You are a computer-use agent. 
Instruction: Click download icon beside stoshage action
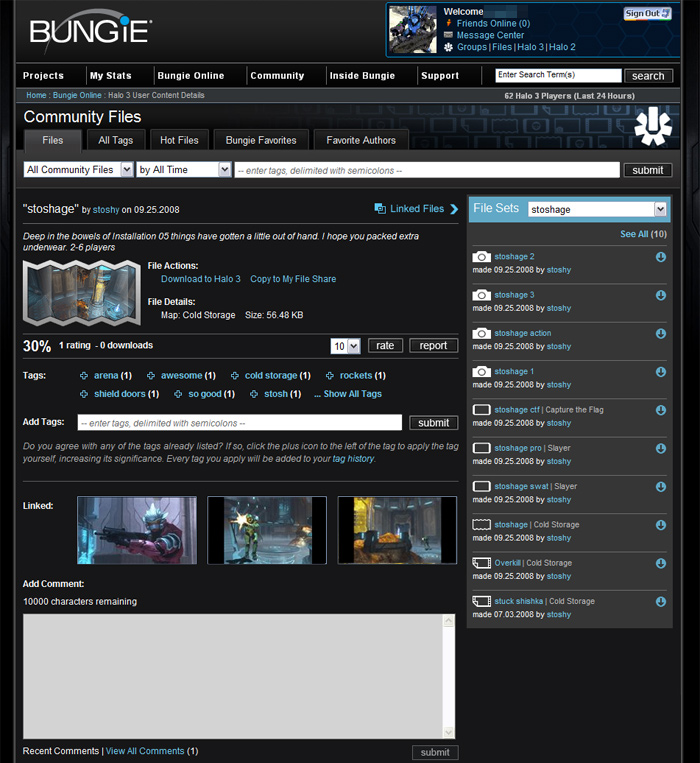click(660, 334)
